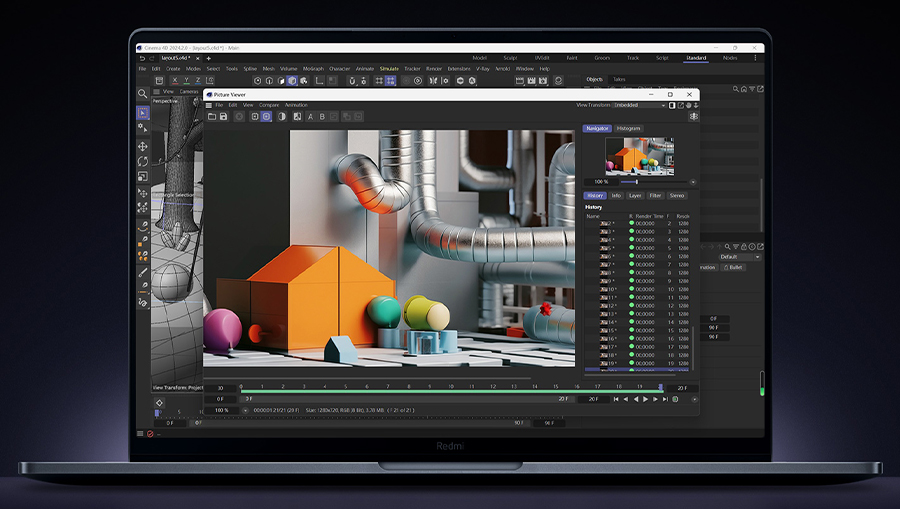This screenshot has height=509, width=900.
Task: Toggle the Y axis lock
Action: (187, 81)
